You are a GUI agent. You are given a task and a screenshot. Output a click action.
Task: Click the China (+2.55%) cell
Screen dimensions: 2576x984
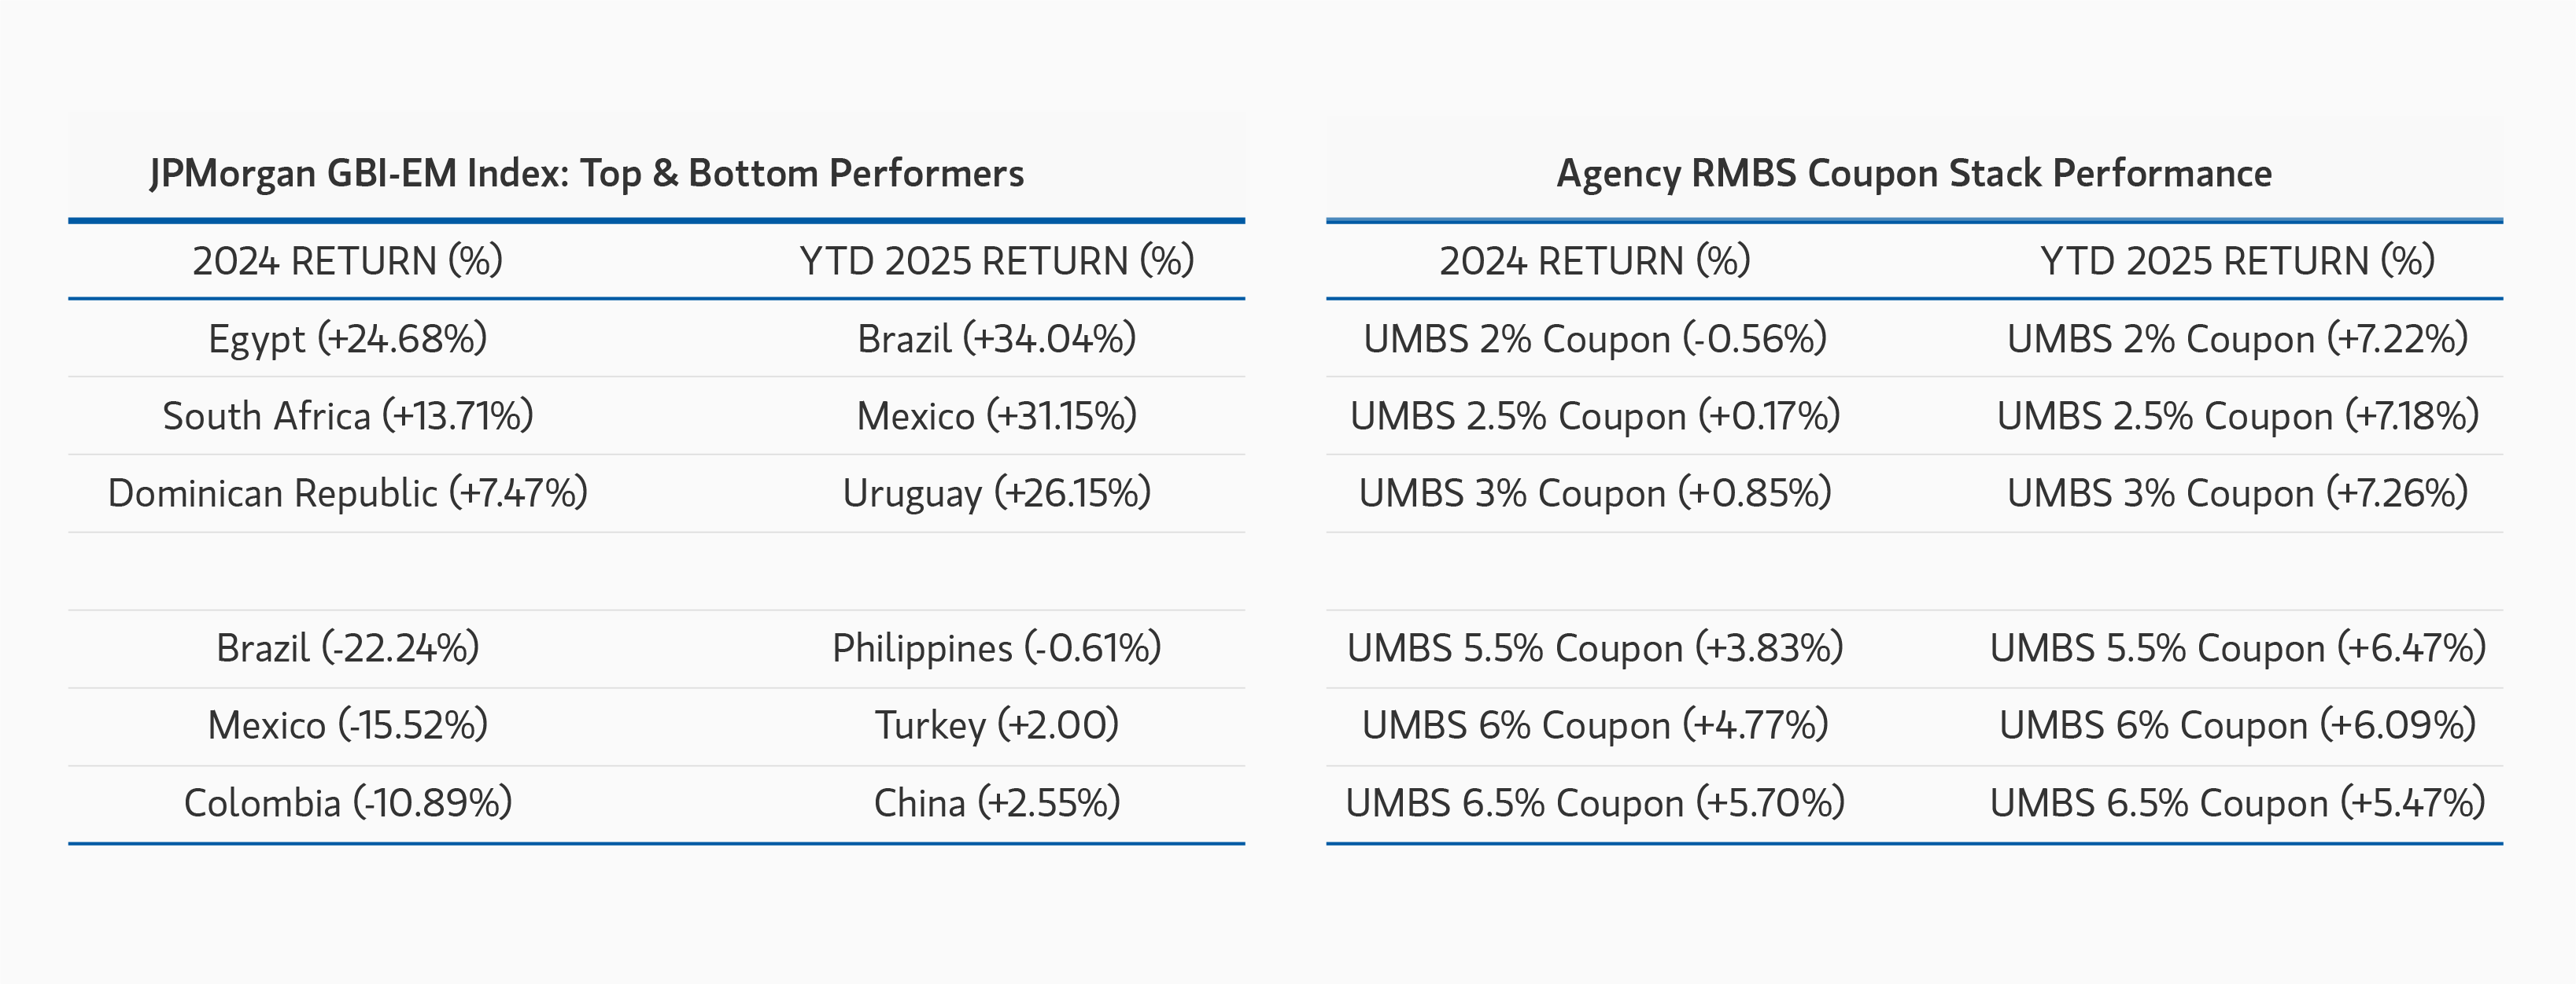point(996,803)
